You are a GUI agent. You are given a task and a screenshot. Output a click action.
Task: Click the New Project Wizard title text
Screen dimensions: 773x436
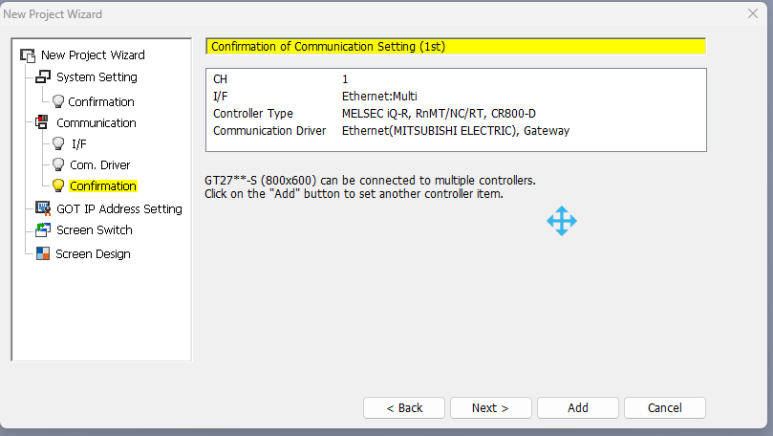pyautogui.click(x=53, y=14)
